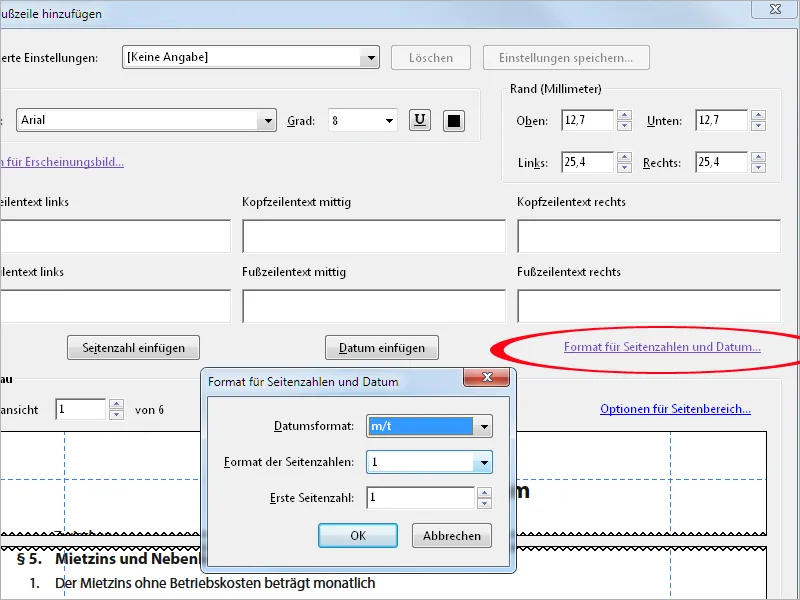Open Format für Seitenzahlen und Datum link
Screen dimensions: 800x600
click(x=662, y=347)
